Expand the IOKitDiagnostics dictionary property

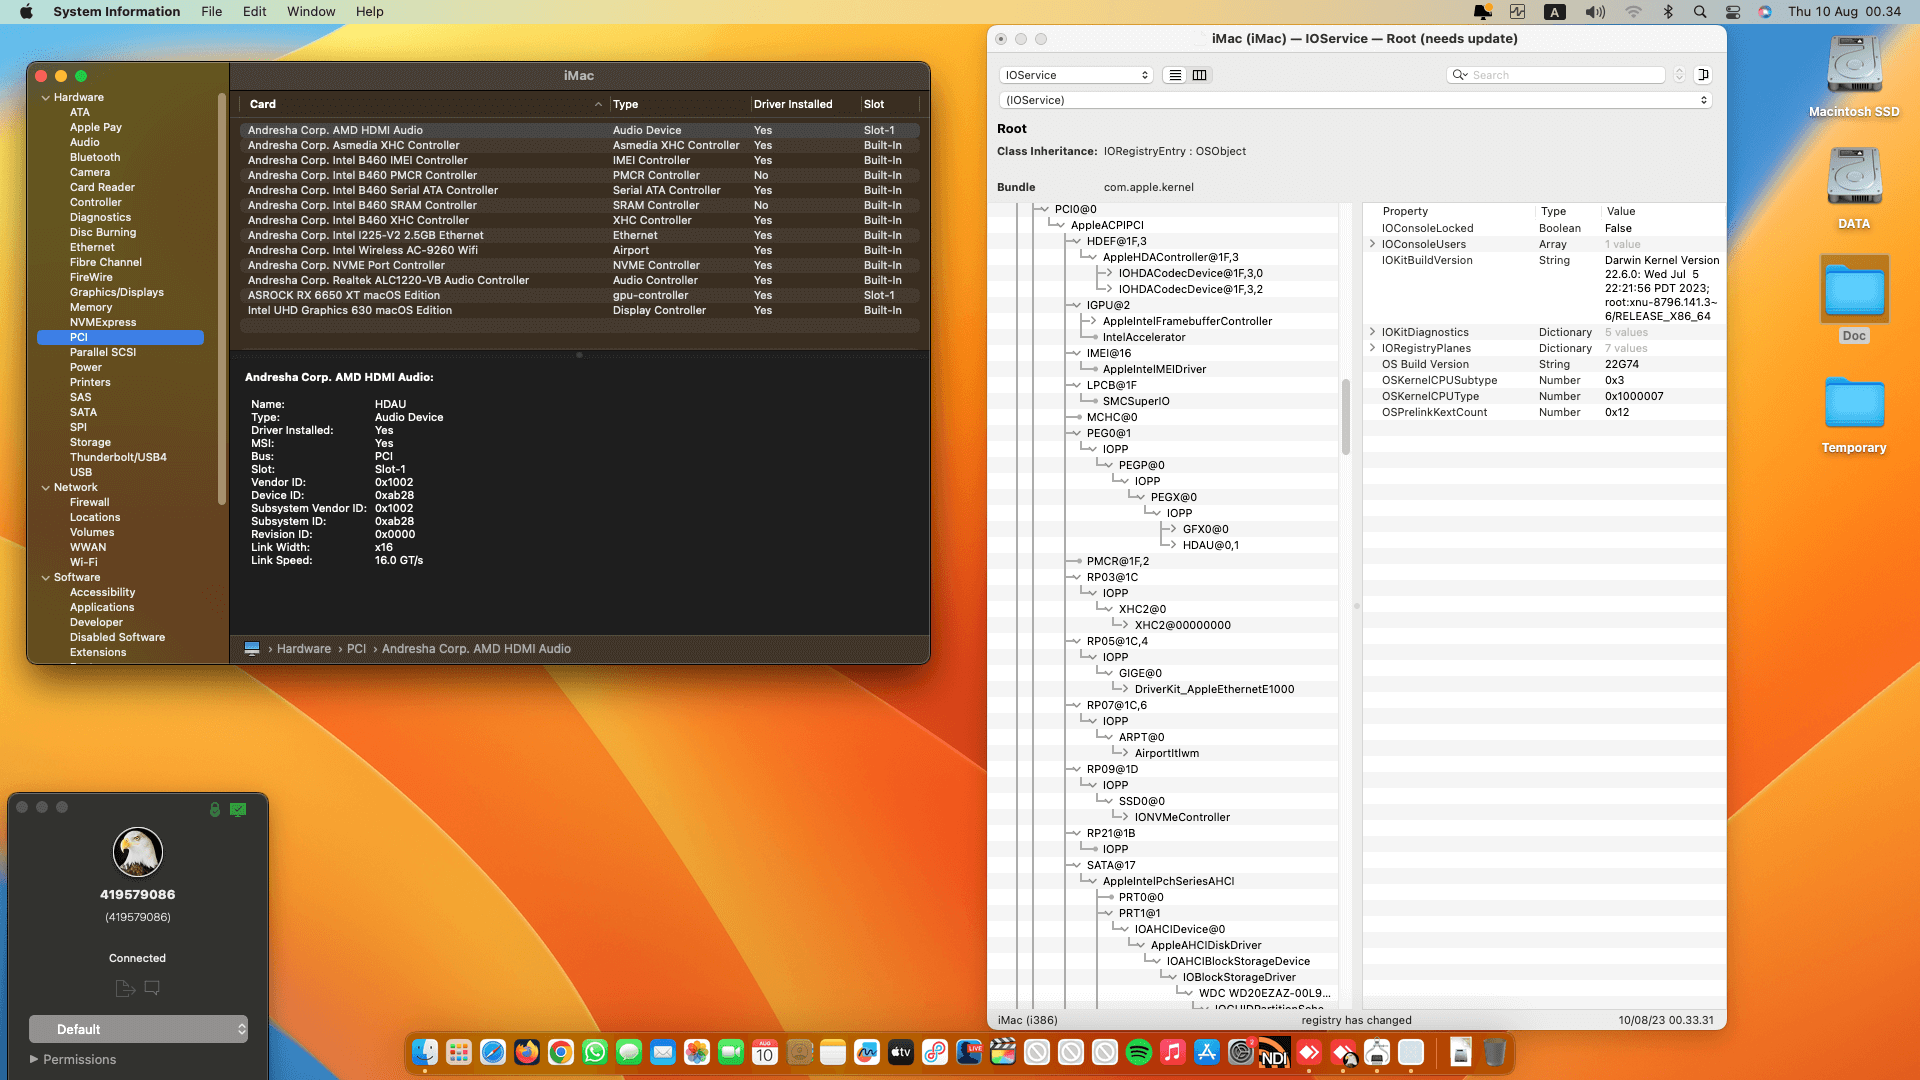click(x=1372, y=332)
